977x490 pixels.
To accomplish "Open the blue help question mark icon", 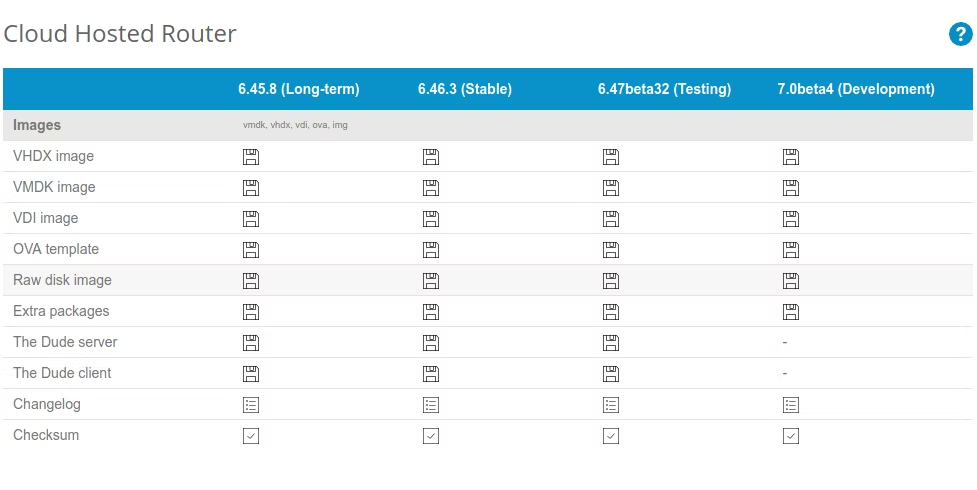I will pyautogui.click(x=960, y=35).
